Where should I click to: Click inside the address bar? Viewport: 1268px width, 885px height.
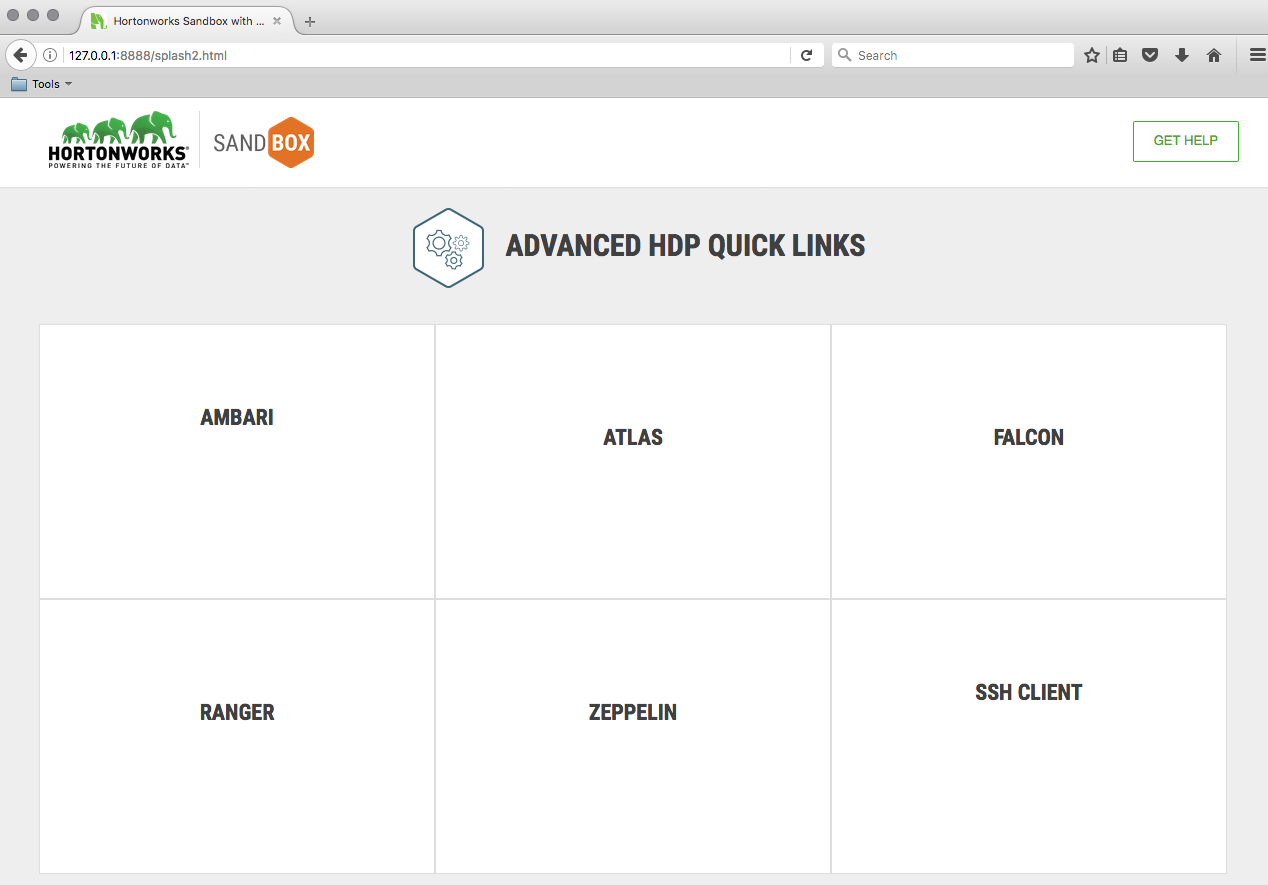[400, 55]
